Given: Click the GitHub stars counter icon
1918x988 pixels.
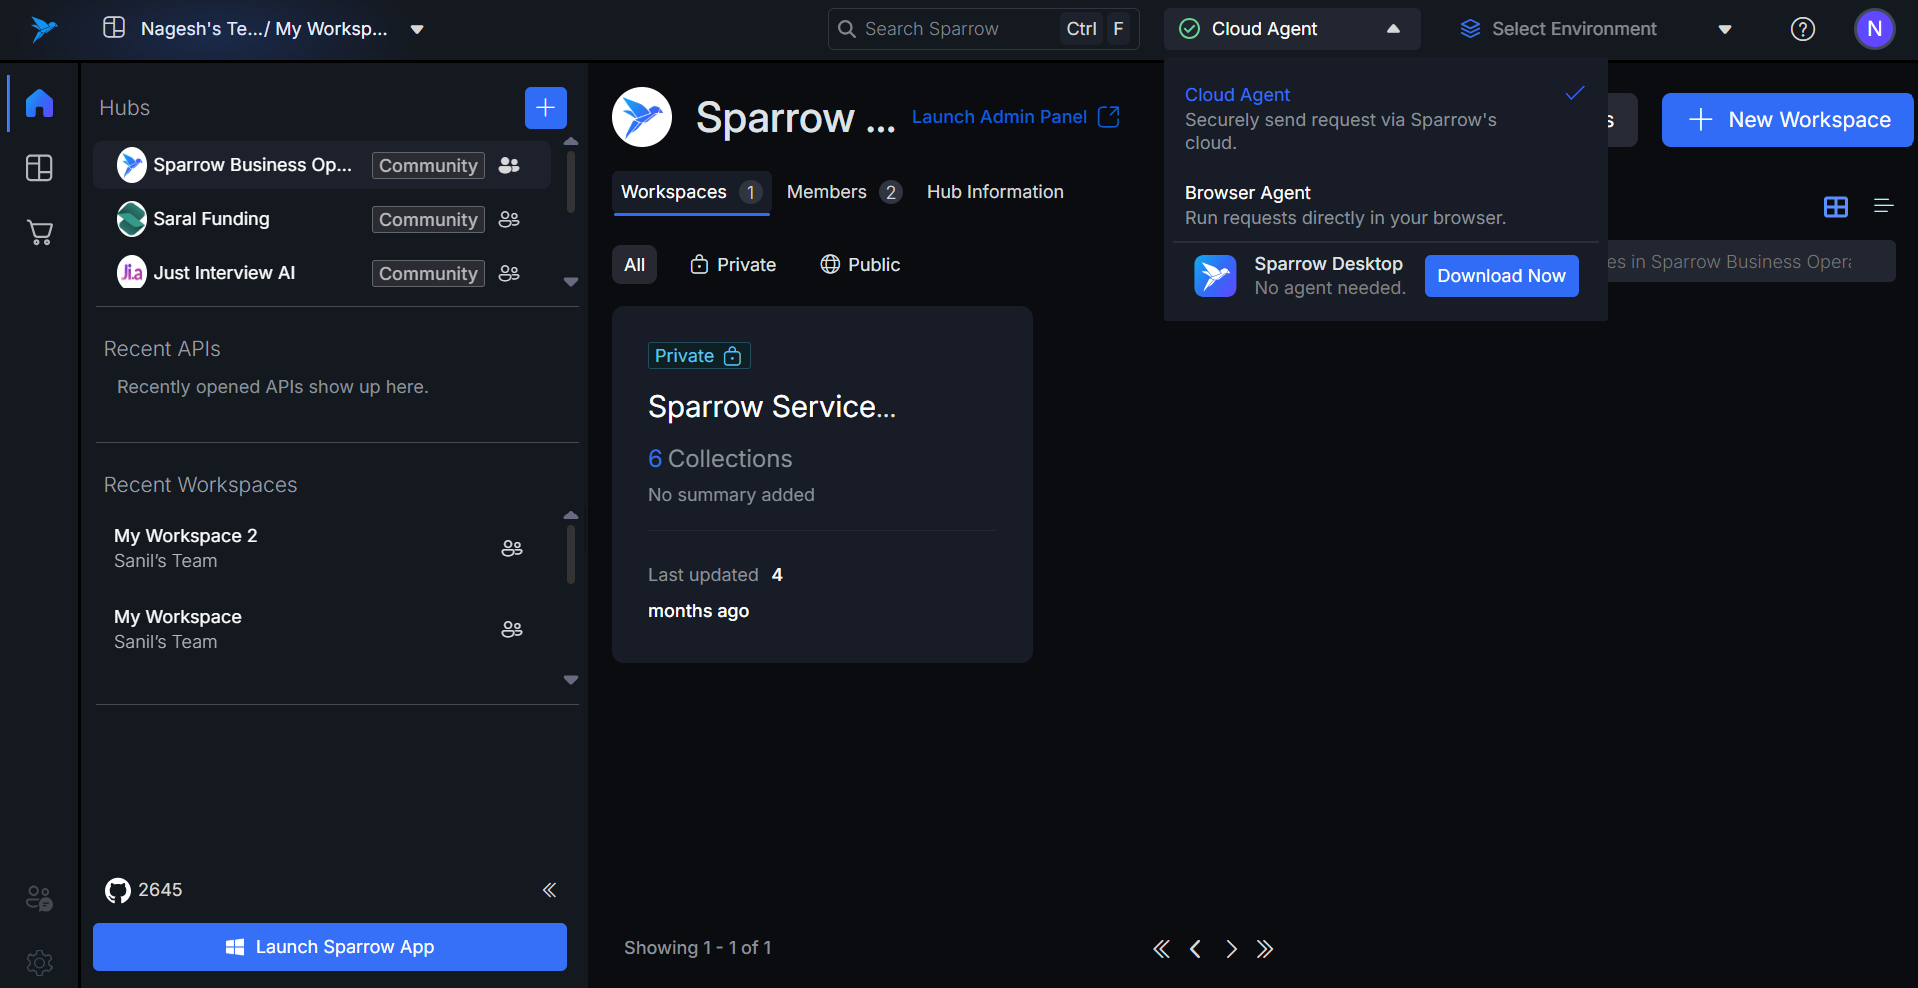Looking at the screenshot, I should pyautogui.click(x=117, y=890).
